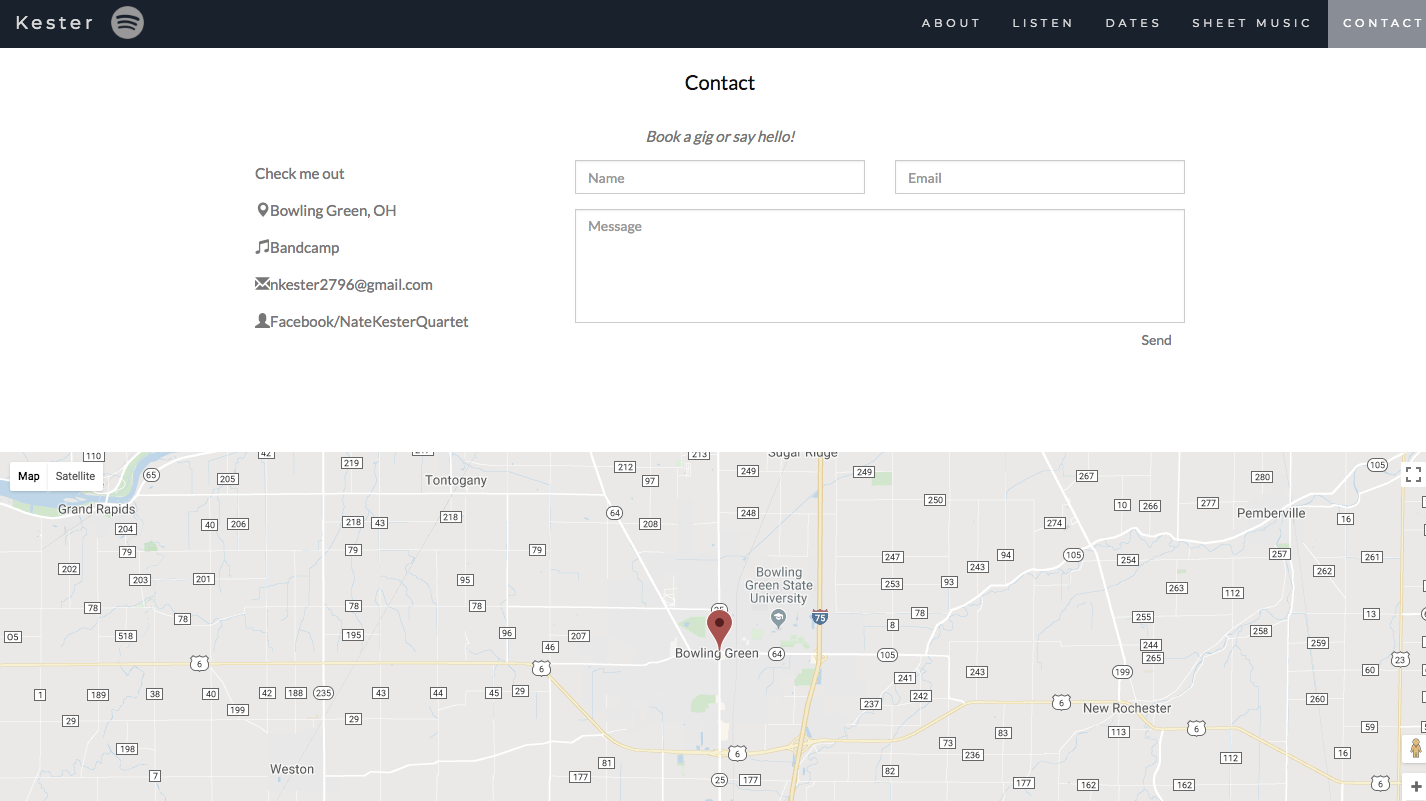The height and width of the screenshot is (801, 1426).
Task: Click the Bowling Green State University map icon
Action: pyautogui.click(x=779, y=619)
